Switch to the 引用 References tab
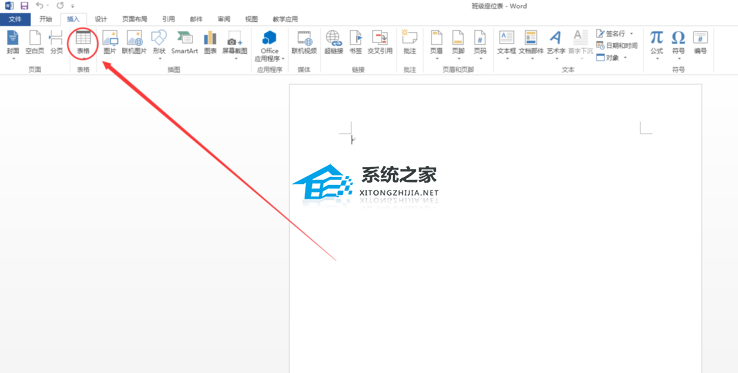738x373 pixels. pyautogui.click(x=168, y=19)
